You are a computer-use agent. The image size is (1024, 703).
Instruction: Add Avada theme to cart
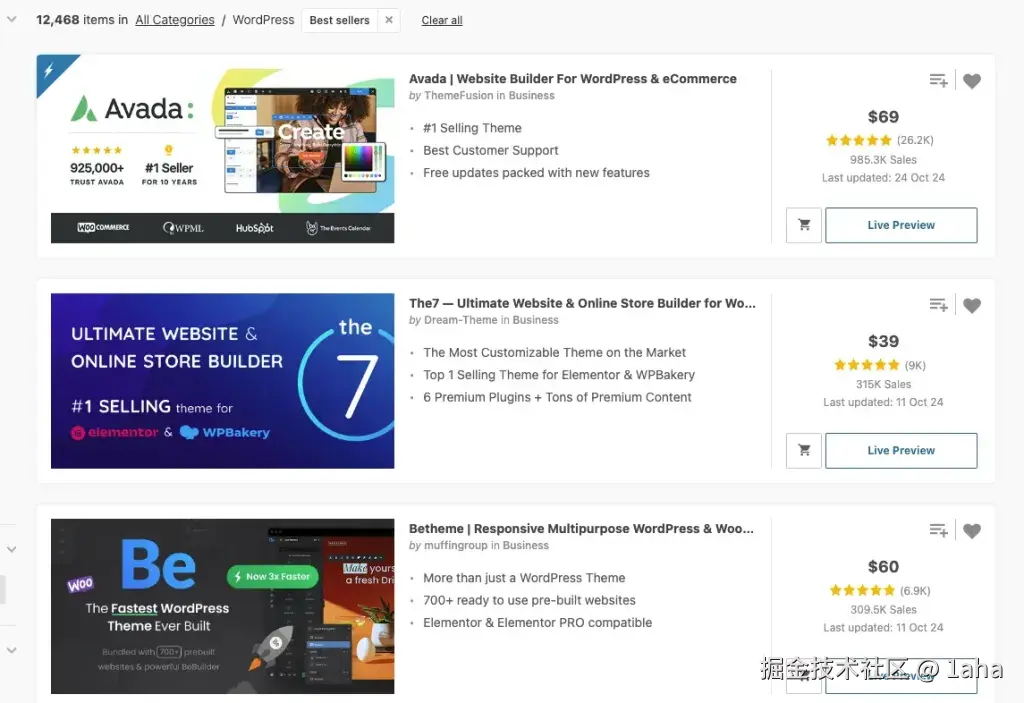(804, 225)
